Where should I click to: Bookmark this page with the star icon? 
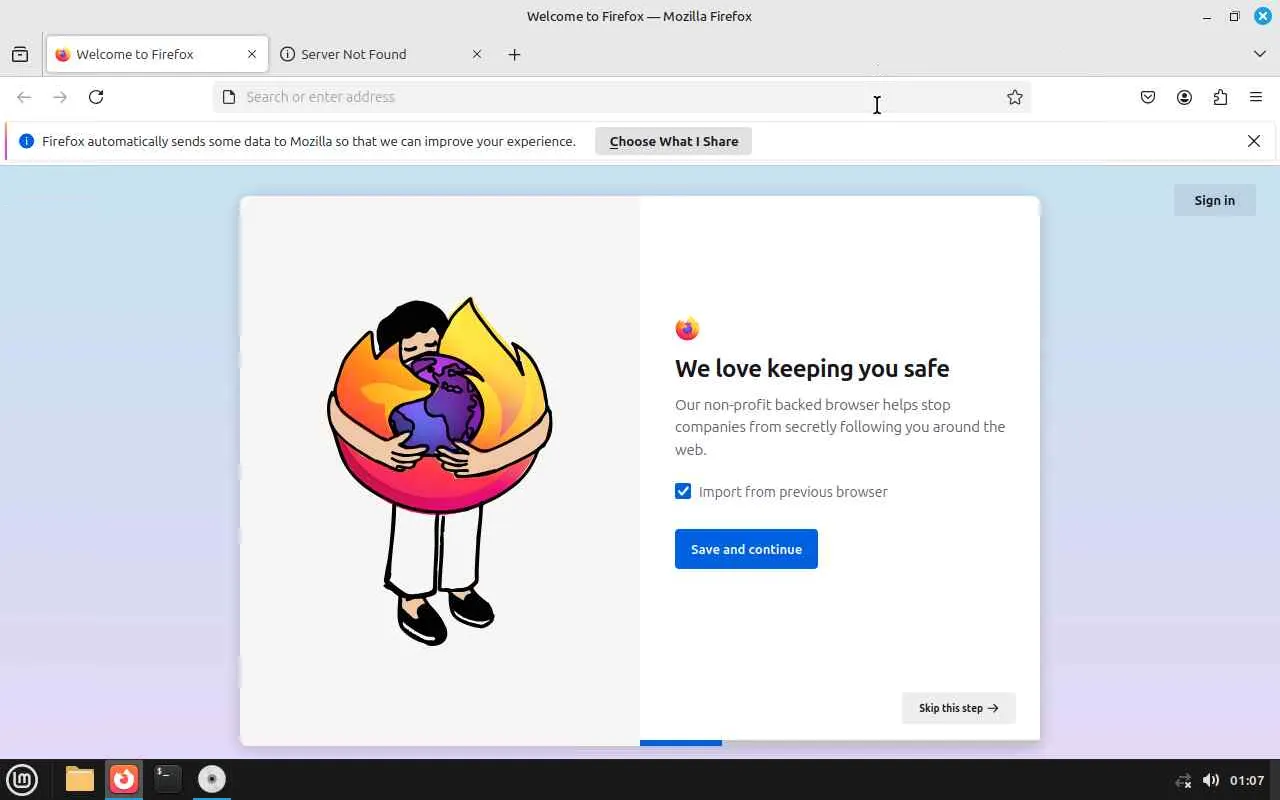coord(1015,97)
